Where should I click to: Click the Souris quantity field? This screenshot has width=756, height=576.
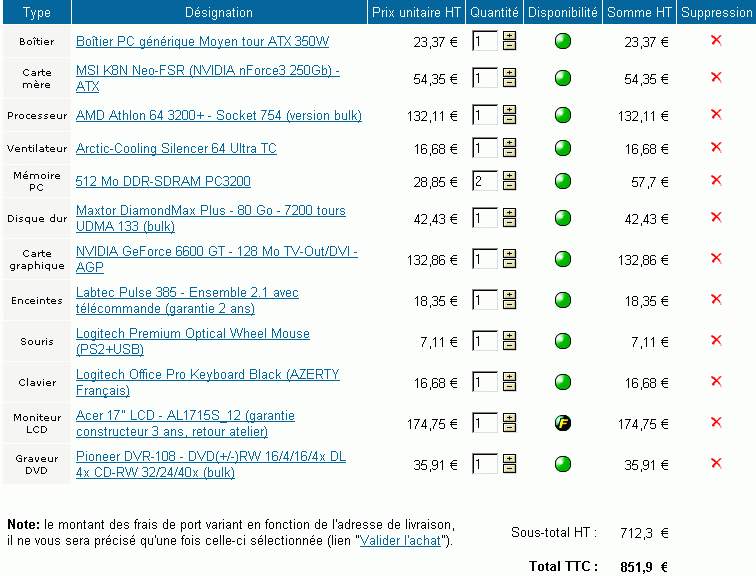[485, 341]
